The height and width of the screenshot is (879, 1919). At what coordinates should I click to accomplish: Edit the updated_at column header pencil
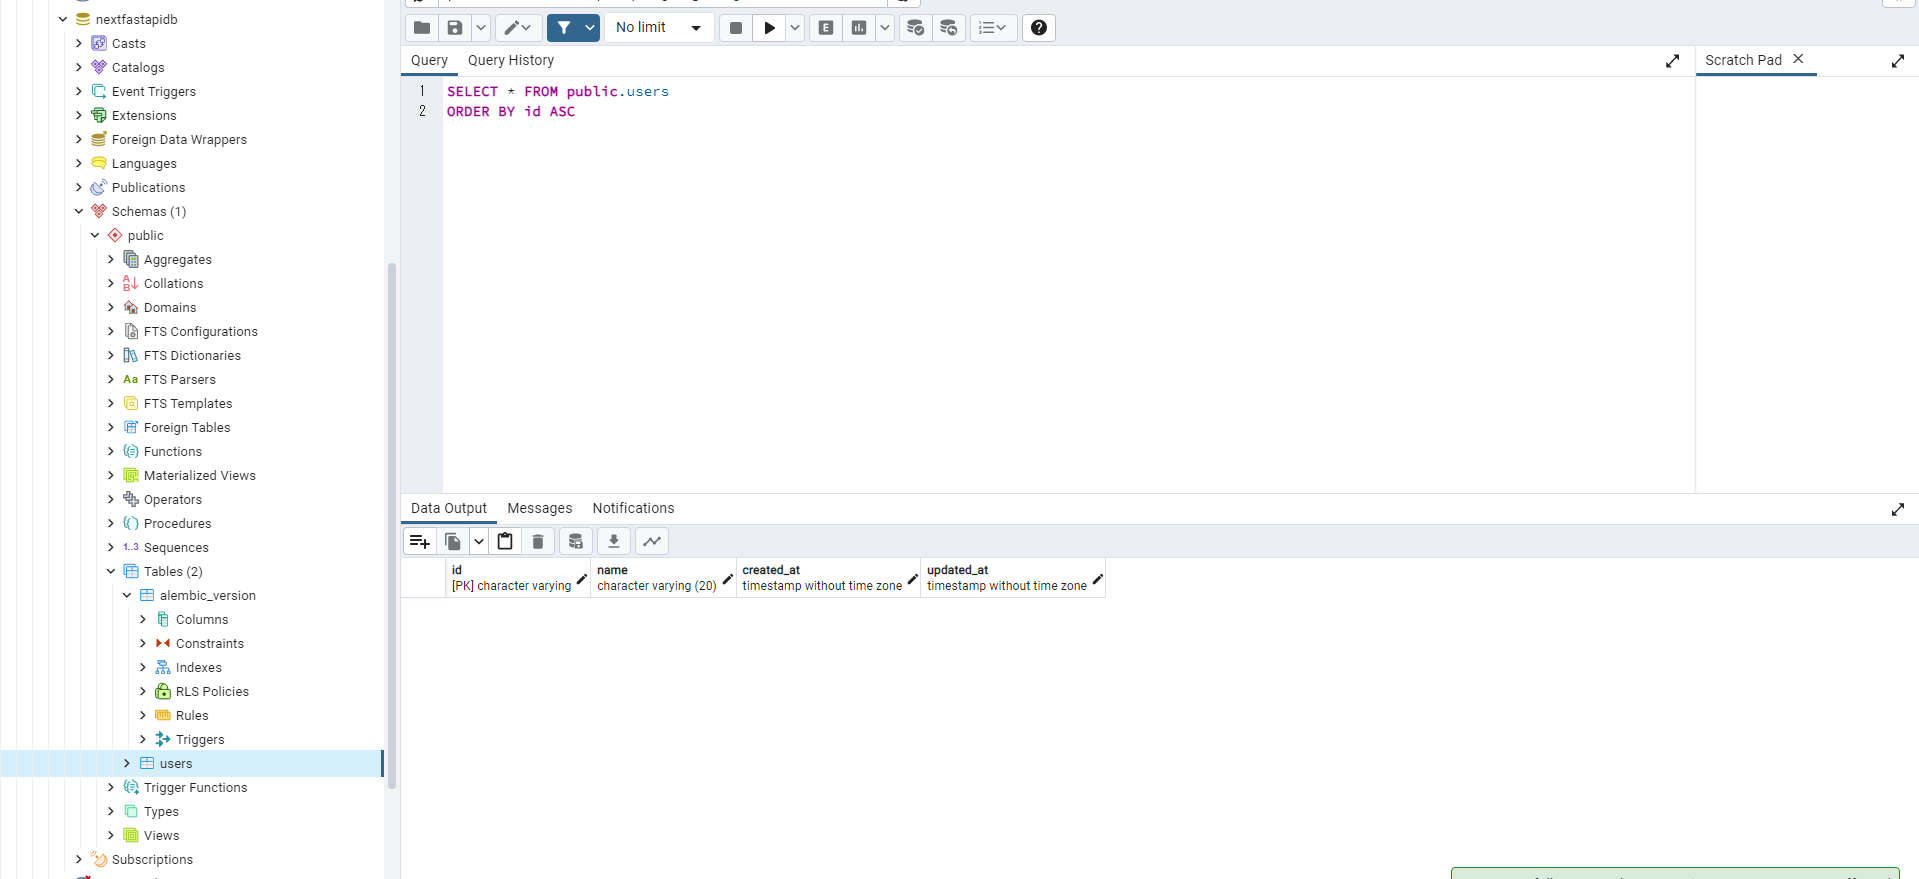point(1097,579)
